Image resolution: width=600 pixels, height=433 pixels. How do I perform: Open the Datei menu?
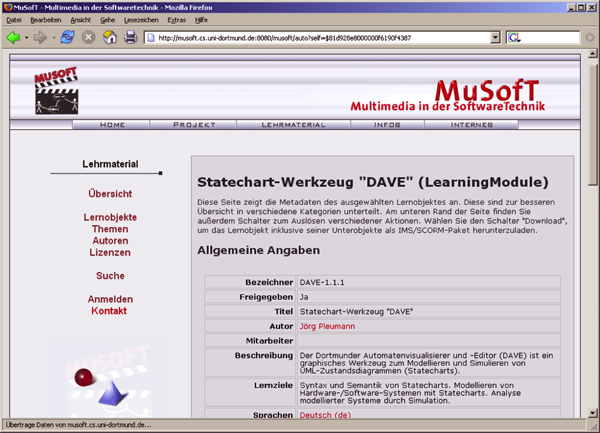point(14,20)
